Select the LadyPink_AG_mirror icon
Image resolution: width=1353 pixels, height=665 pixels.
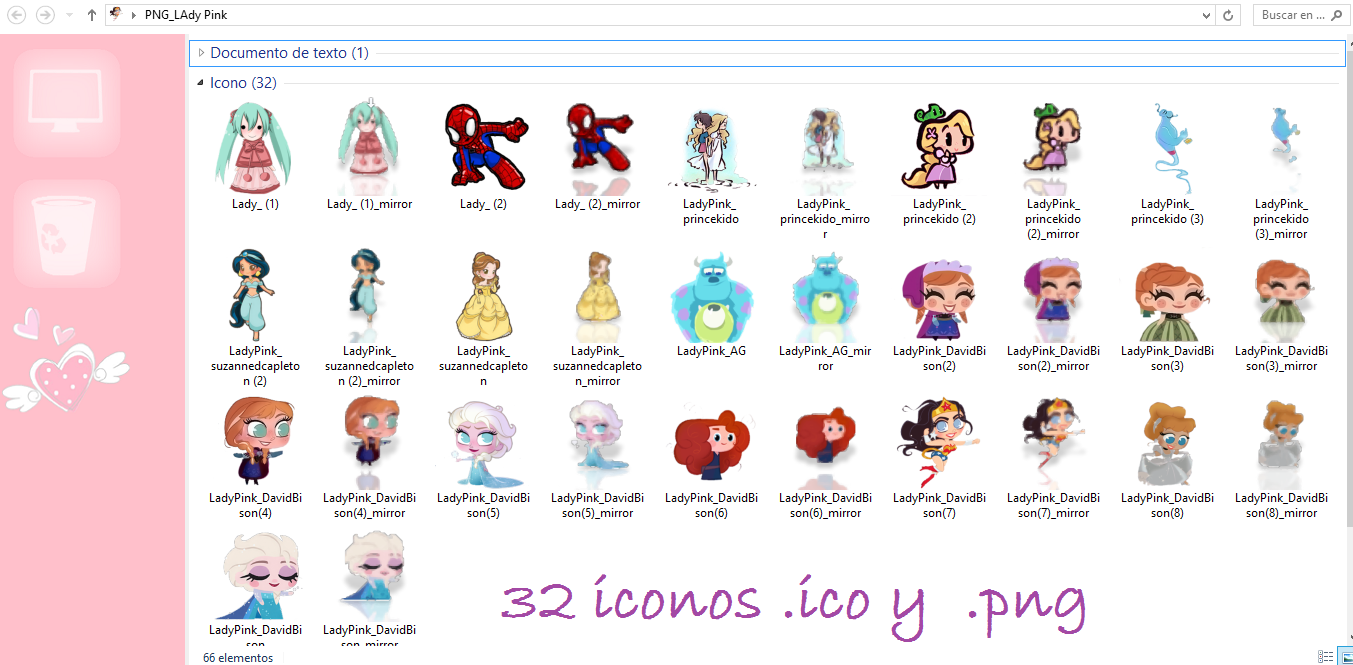tap(826, 295)
